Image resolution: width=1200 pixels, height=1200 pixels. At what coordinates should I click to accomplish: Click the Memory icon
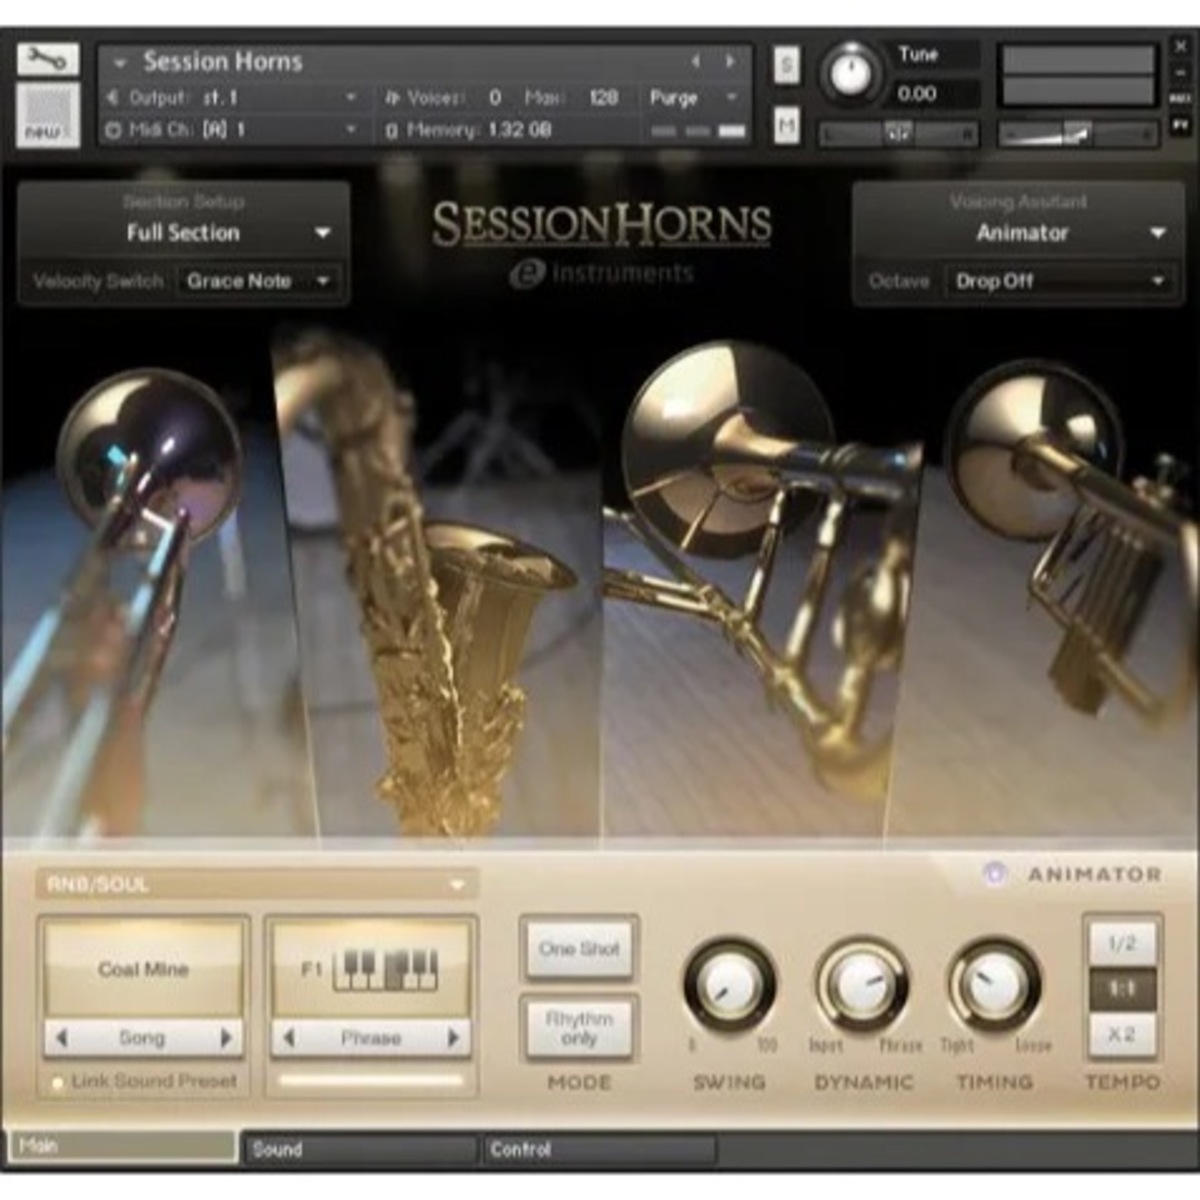click(x=392, y=130)
